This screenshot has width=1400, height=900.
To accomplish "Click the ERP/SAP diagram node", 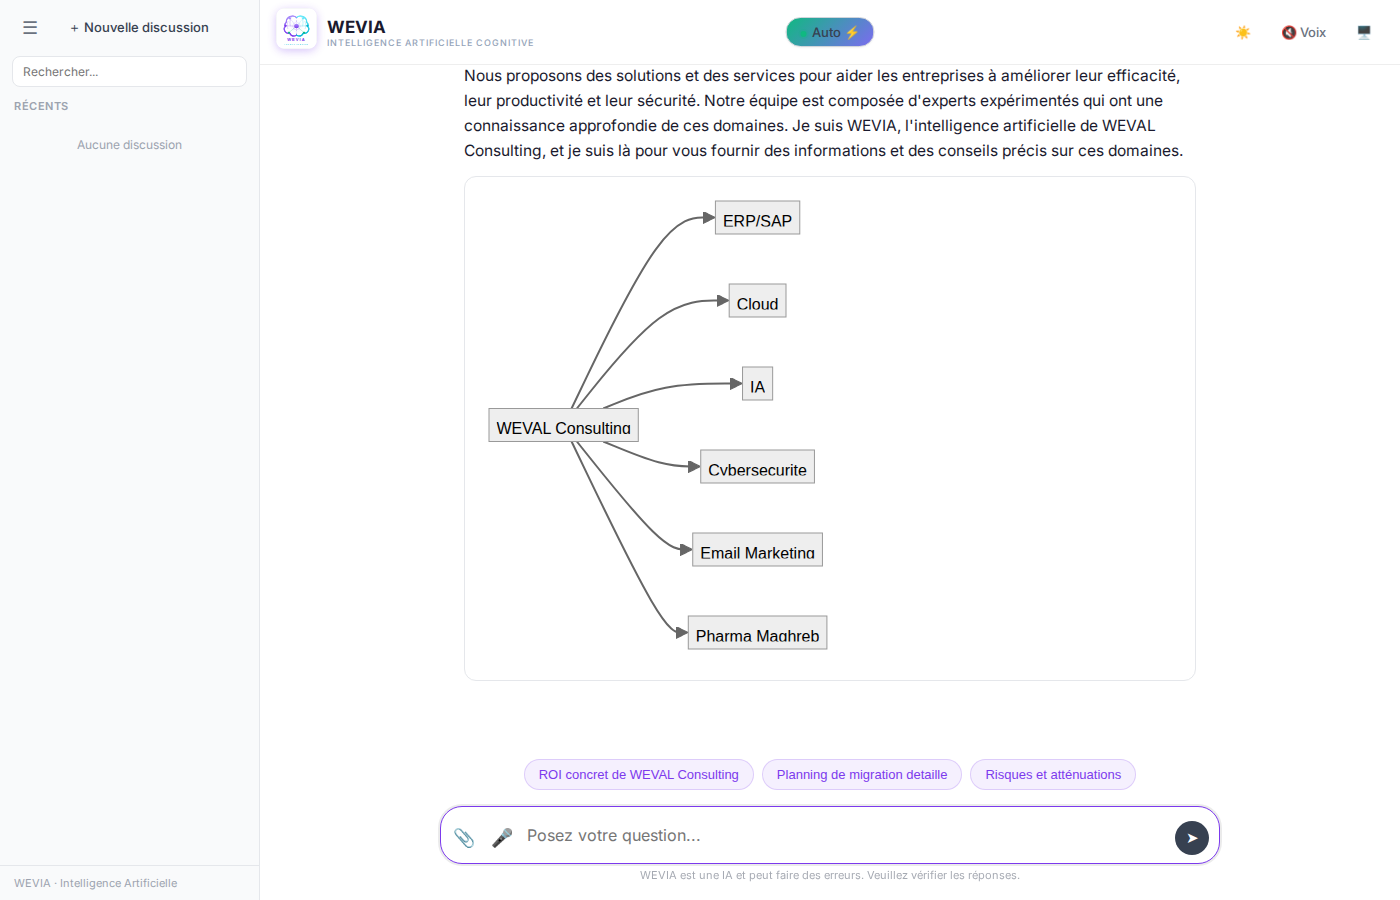I will pos(757,219).
